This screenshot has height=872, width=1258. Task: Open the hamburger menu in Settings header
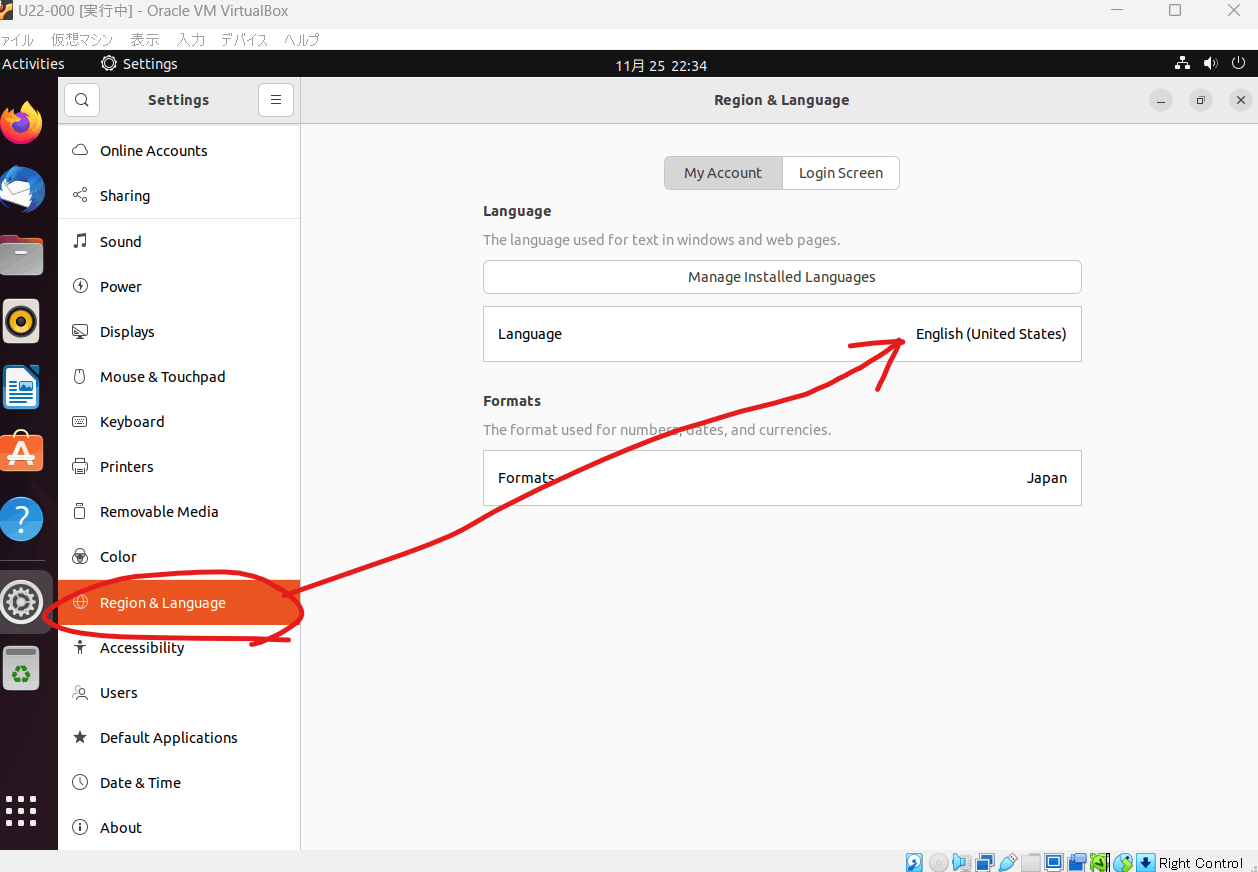pyautogui.click(x=276, y=100)
